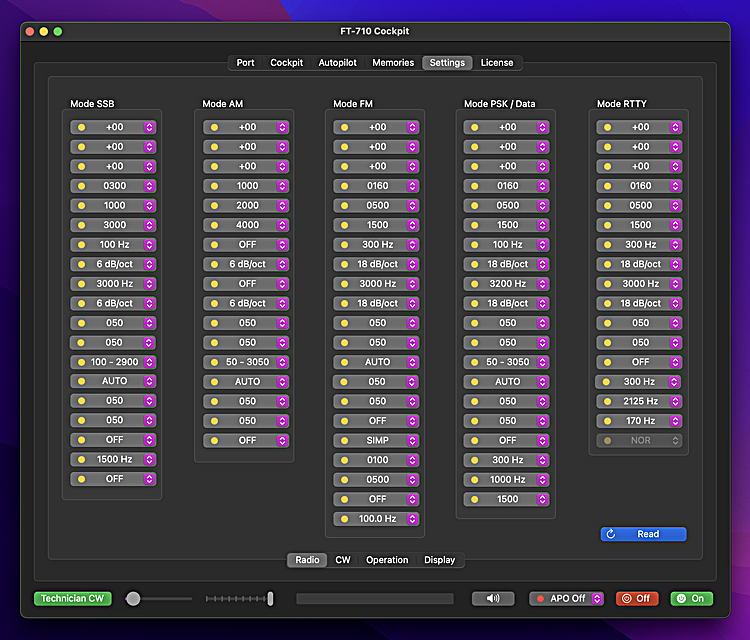
Task: Click the Mode PSK / Data heading
Action: tap(500, 104)
